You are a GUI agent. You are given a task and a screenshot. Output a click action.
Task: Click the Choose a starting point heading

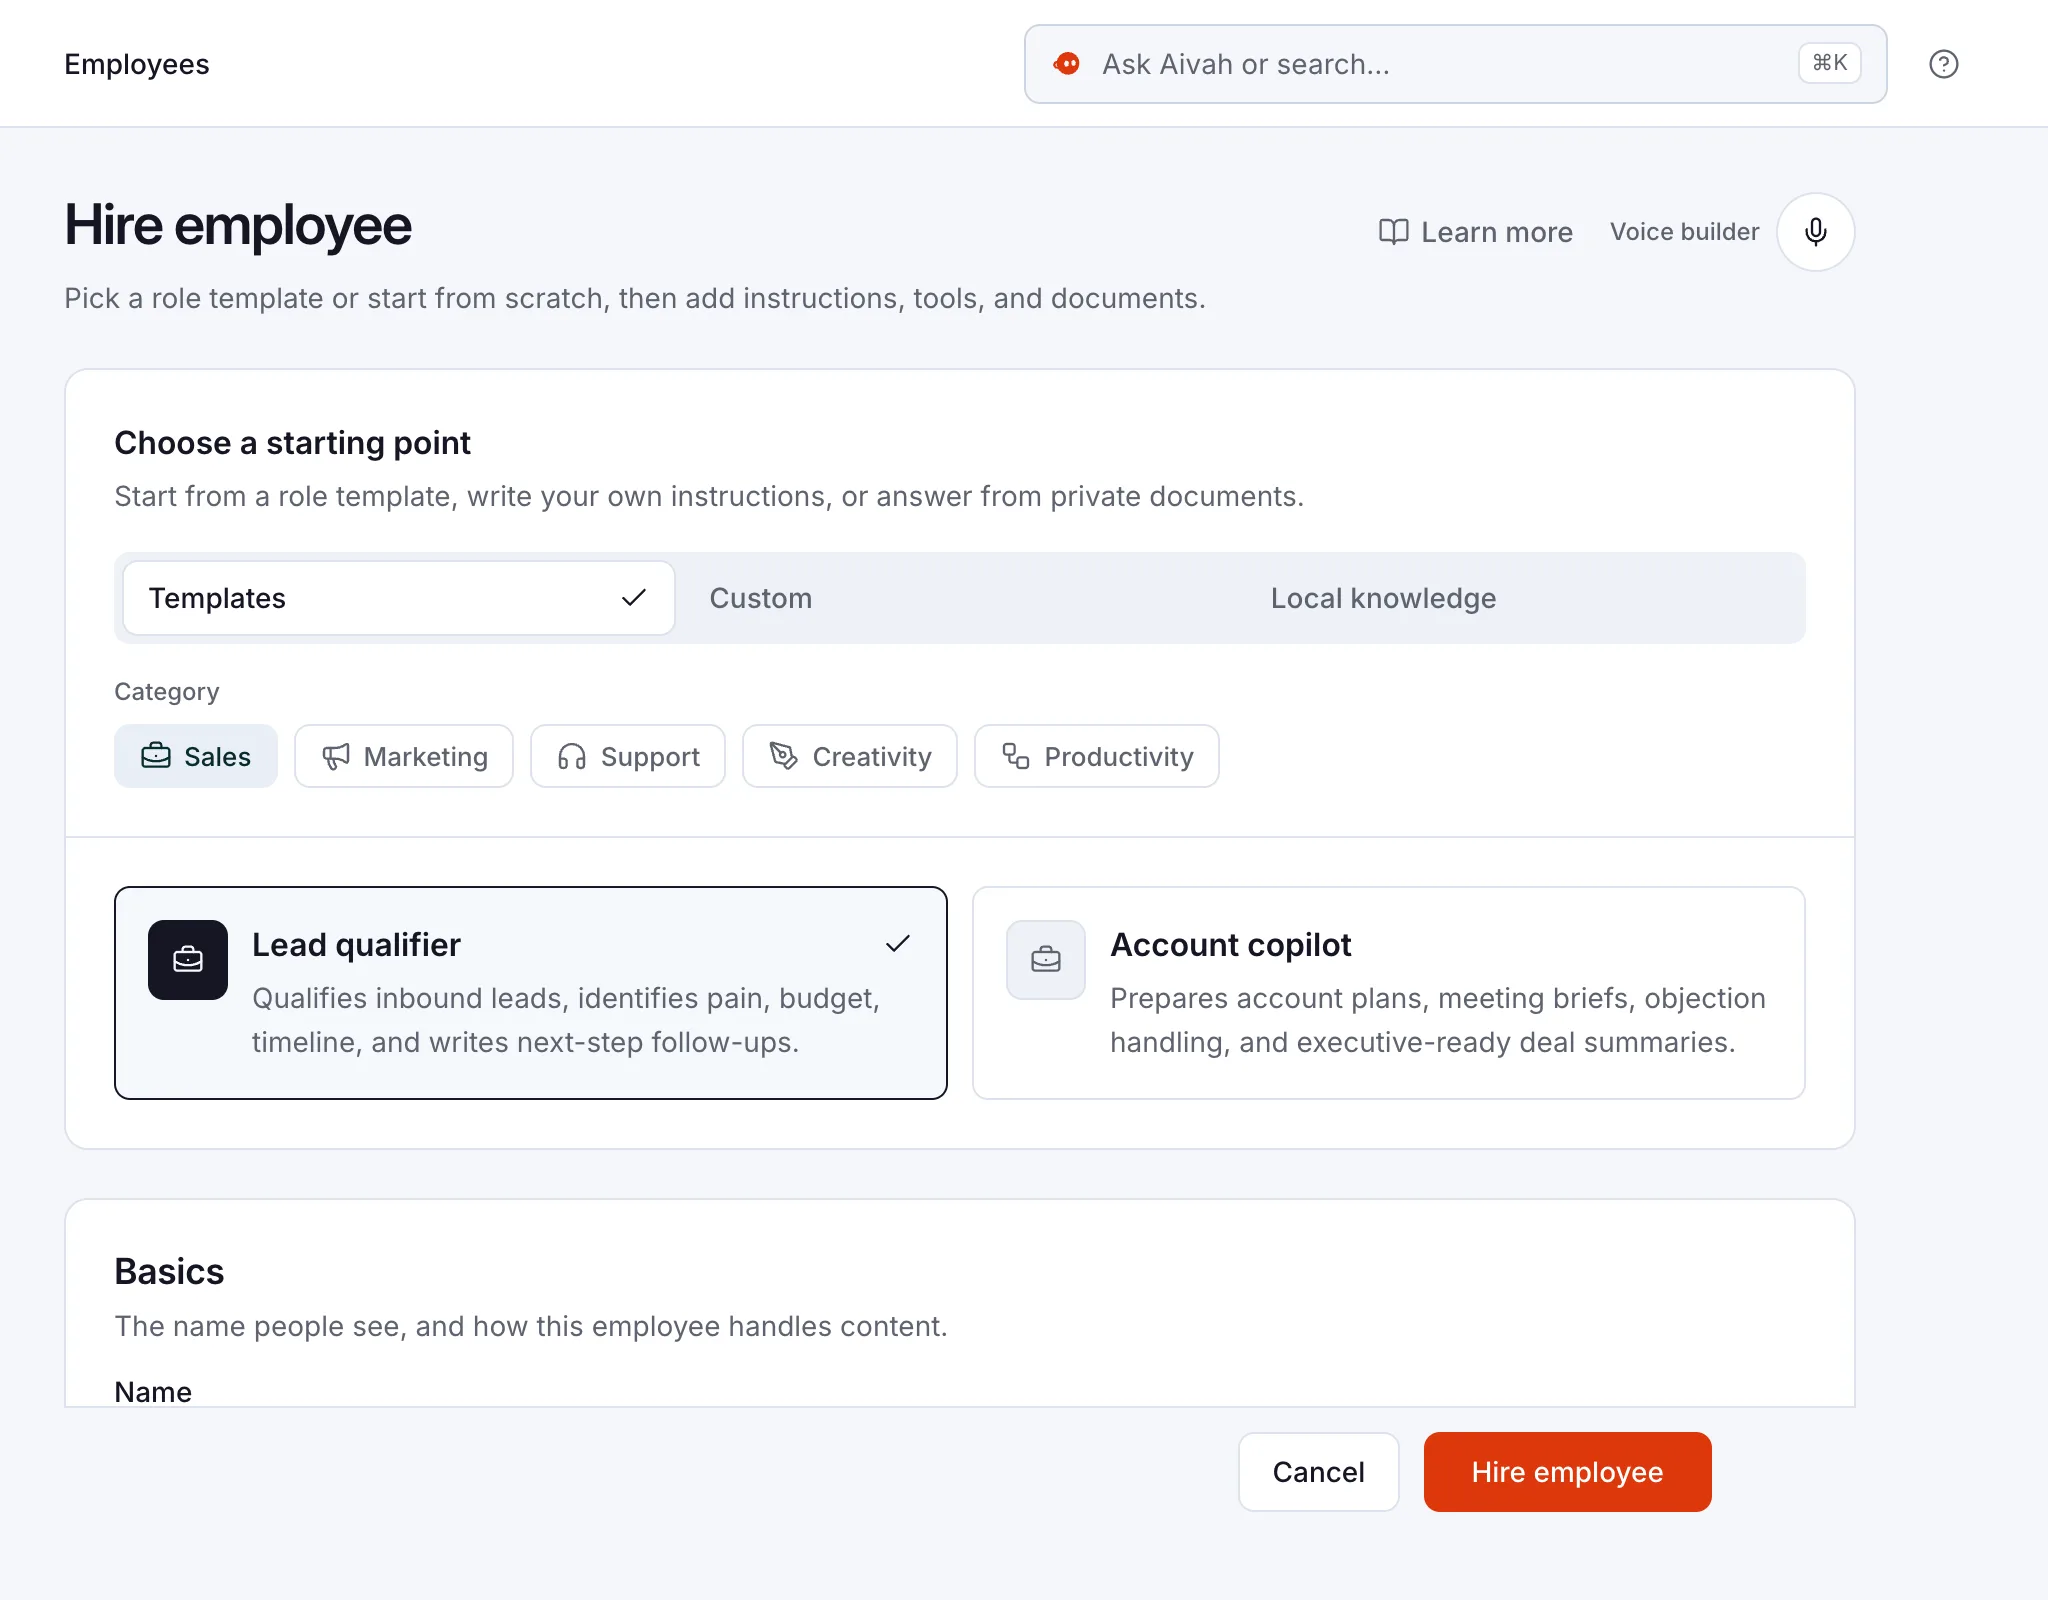coord(292,443)
